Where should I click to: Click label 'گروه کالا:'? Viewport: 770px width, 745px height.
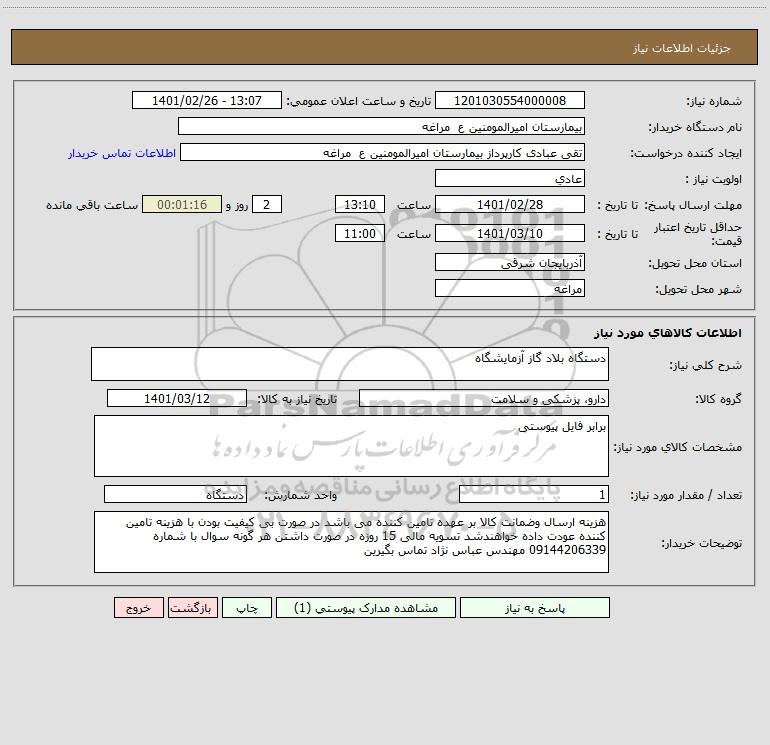pyautogui.click(x=719, y=399)
